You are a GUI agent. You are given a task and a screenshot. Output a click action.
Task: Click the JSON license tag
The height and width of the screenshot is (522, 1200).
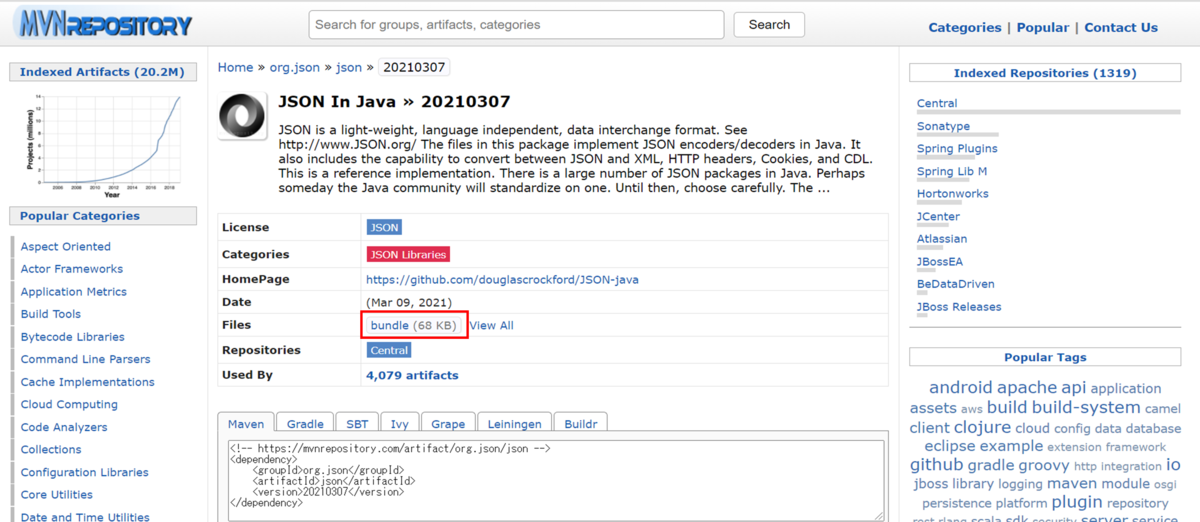click(385, 227)
